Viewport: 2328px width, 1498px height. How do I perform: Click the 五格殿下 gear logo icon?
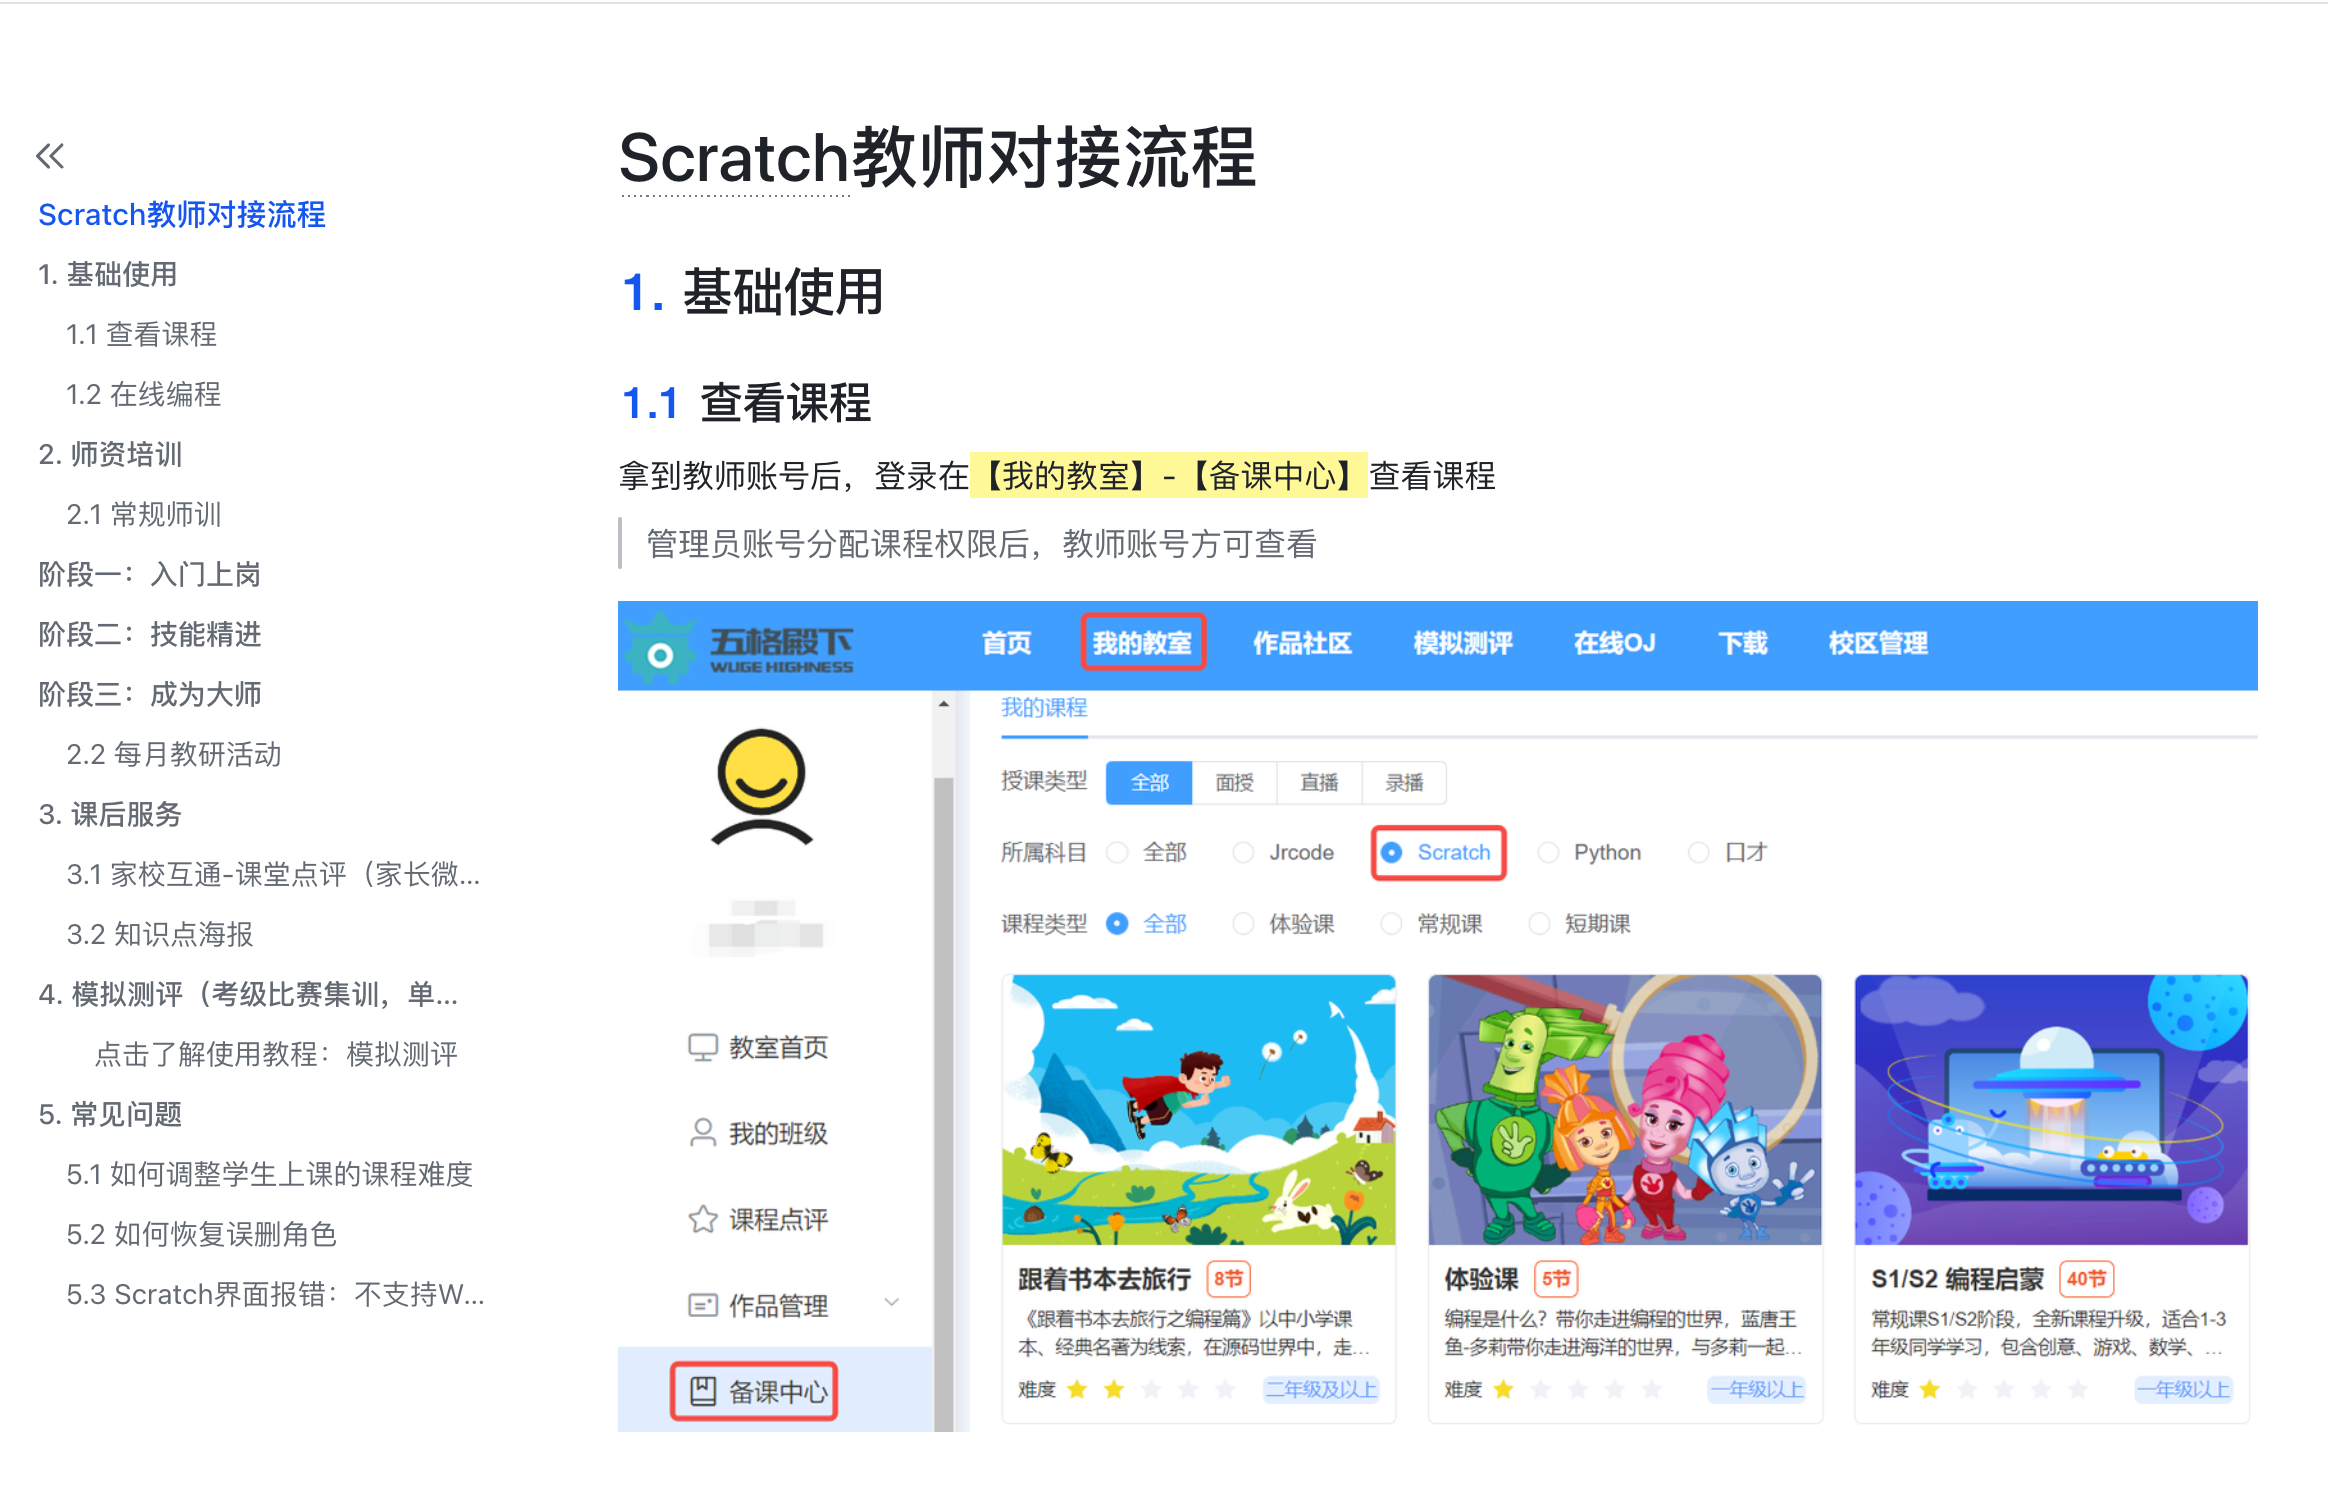[x=659, y=652]
